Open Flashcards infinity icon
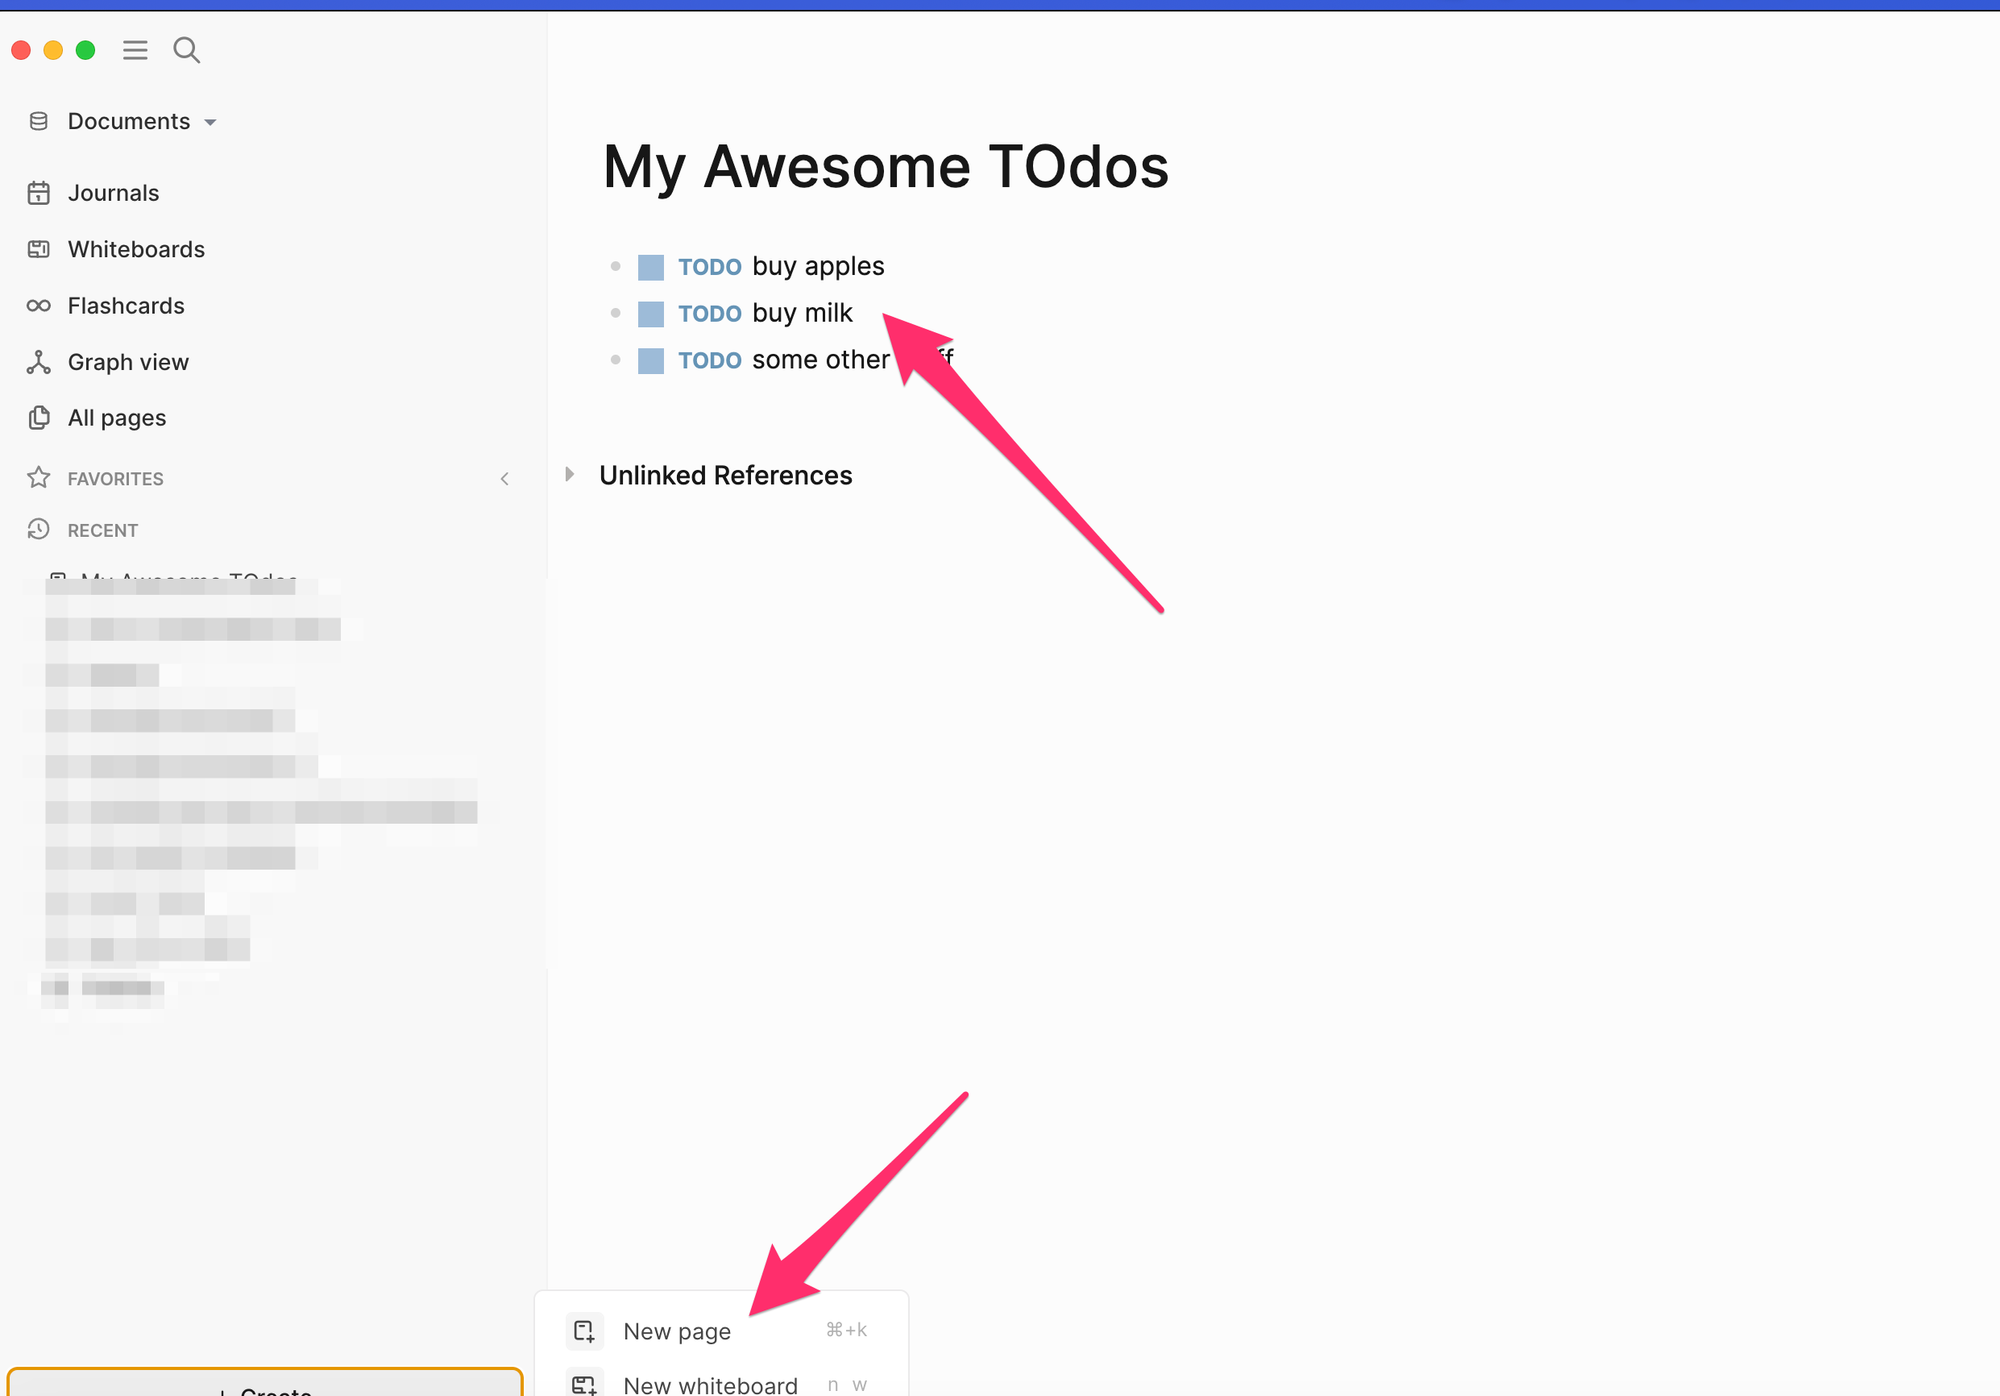The width and height of the screenshot is (2000, 1396). tap(39, 306)
